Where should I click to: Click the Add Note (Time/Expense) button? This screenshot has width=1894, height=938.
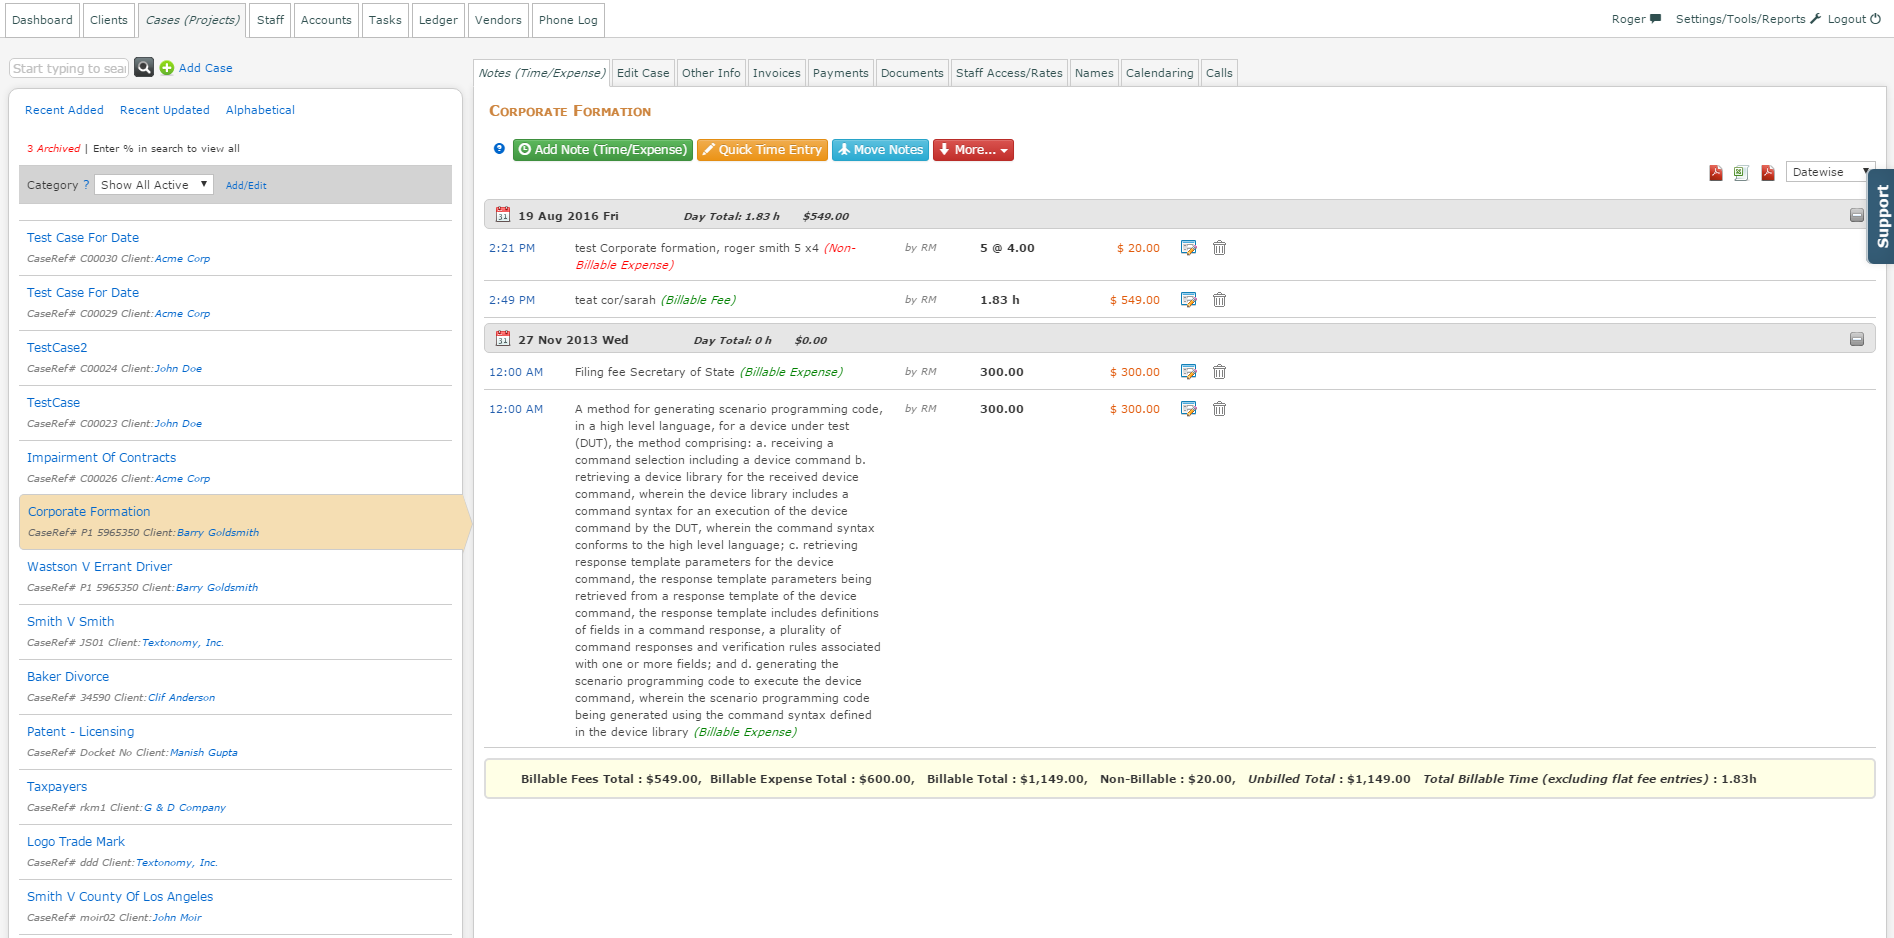(x=603, y=150)
